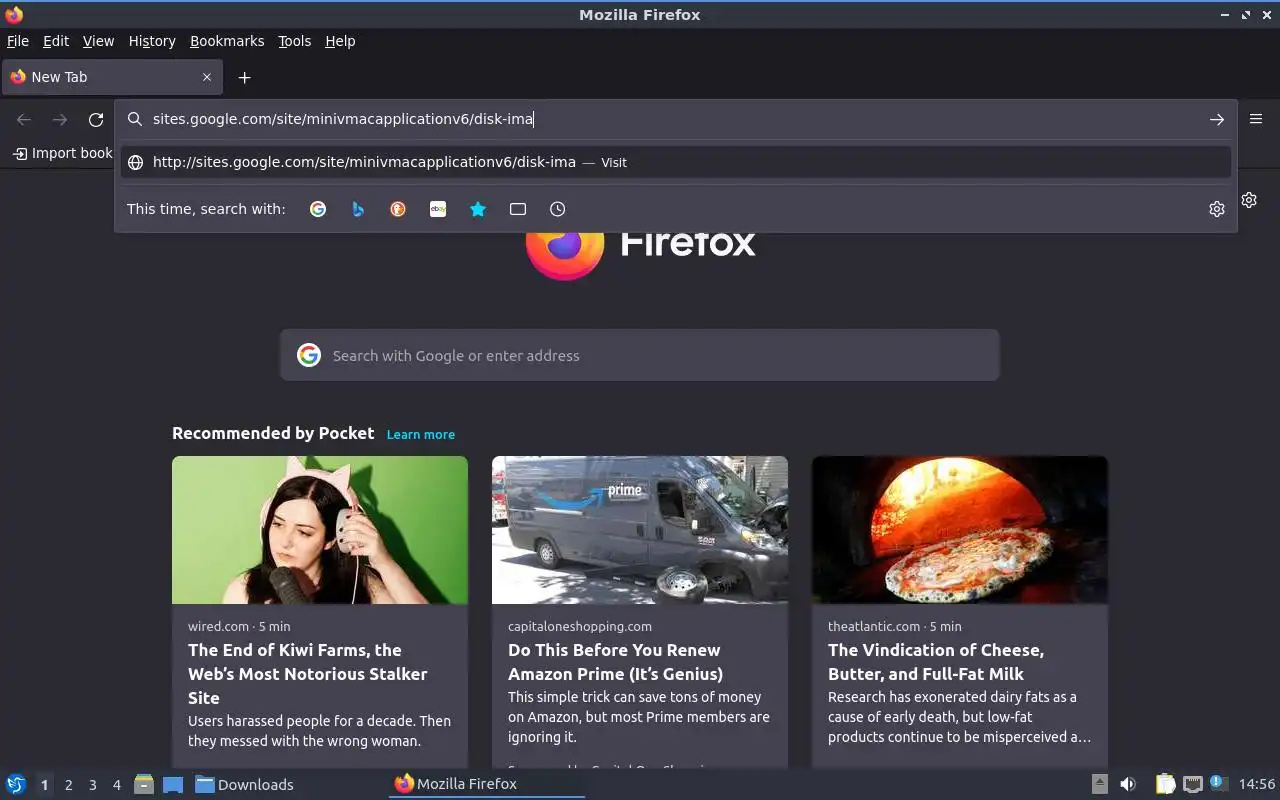
Task: Open the pizza oven article thumbnail
Action: click(x=960, y=530)
